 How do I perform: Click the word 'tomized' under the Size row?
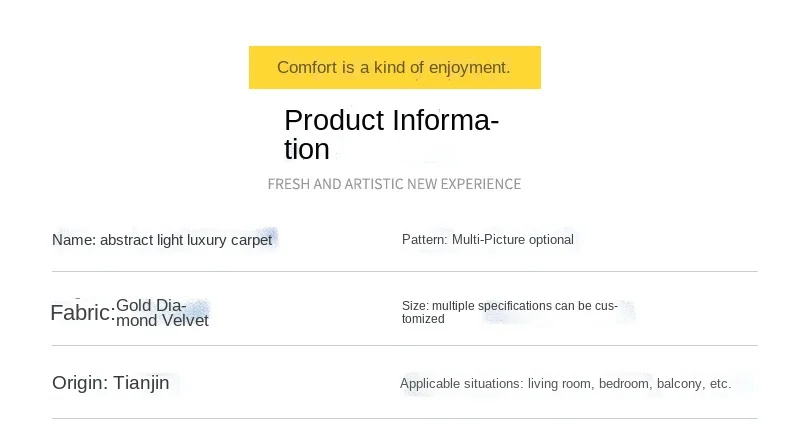click(423, 319)
